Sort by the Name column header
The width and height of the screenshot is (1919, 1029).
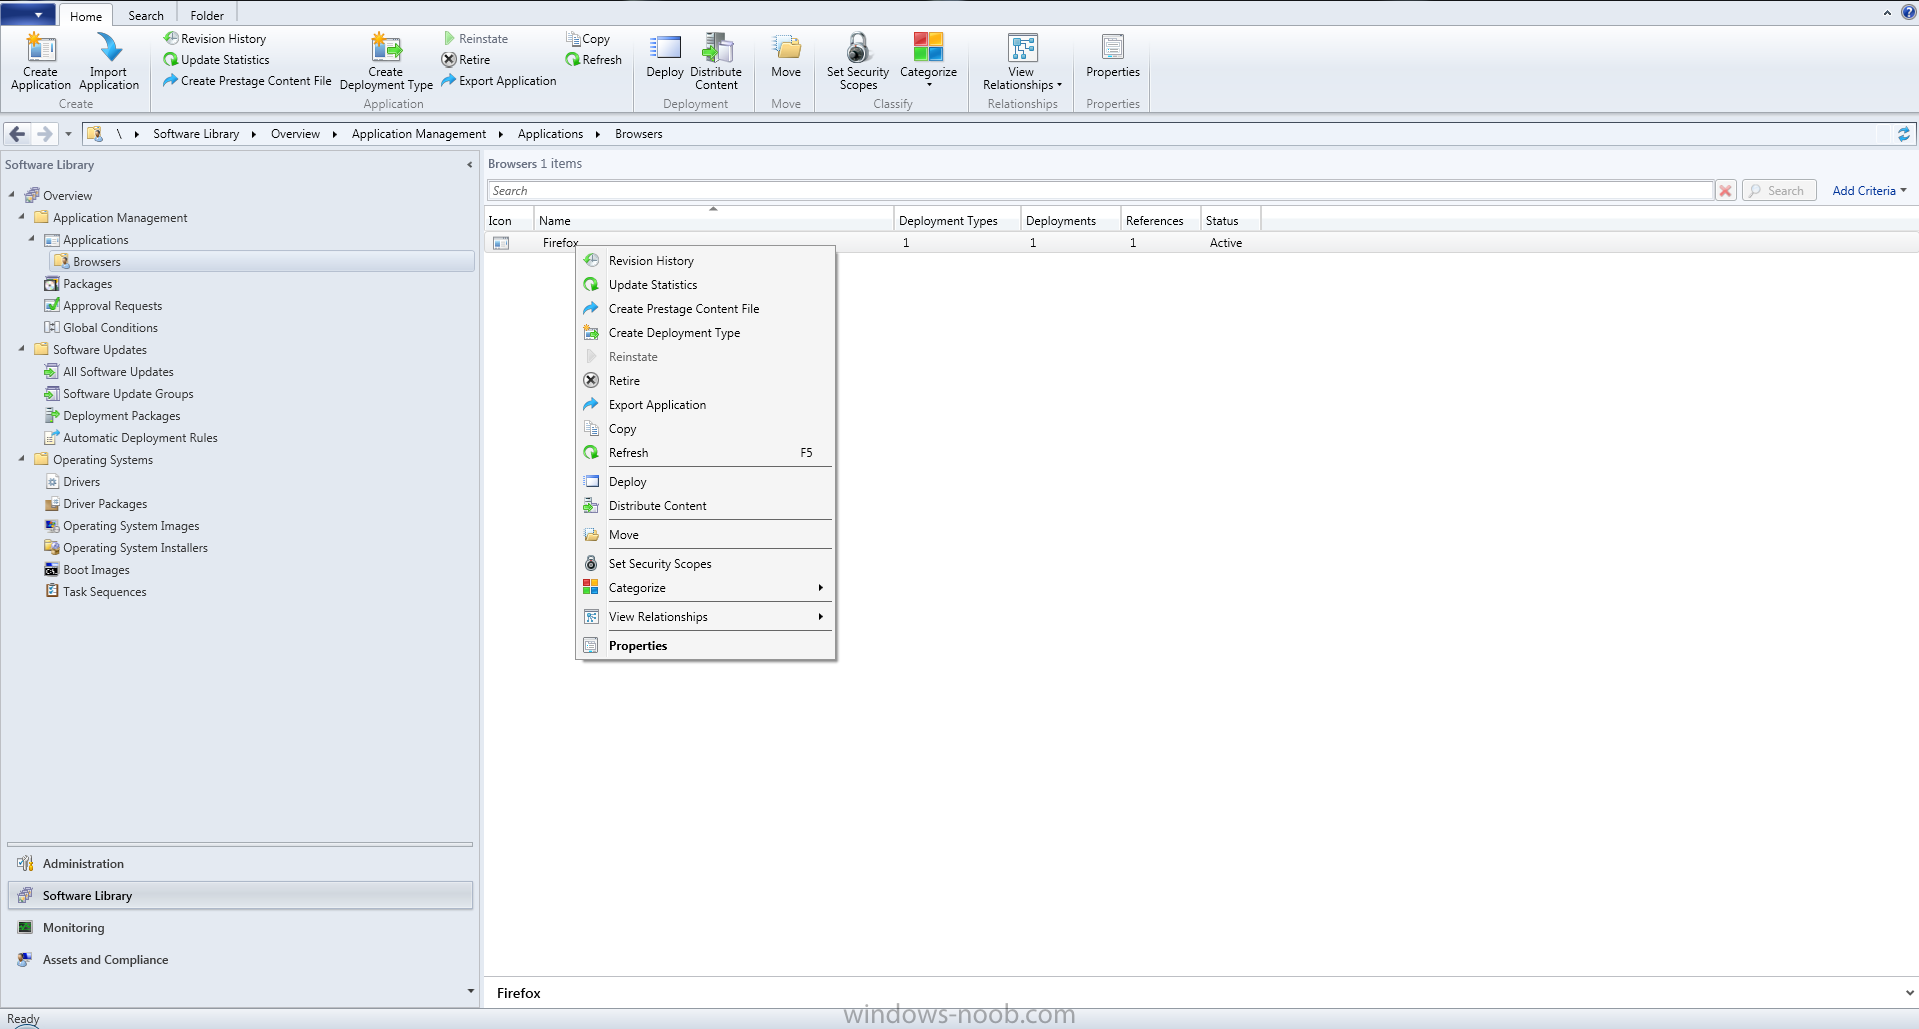pyautogui.click(x=713, y=220)
